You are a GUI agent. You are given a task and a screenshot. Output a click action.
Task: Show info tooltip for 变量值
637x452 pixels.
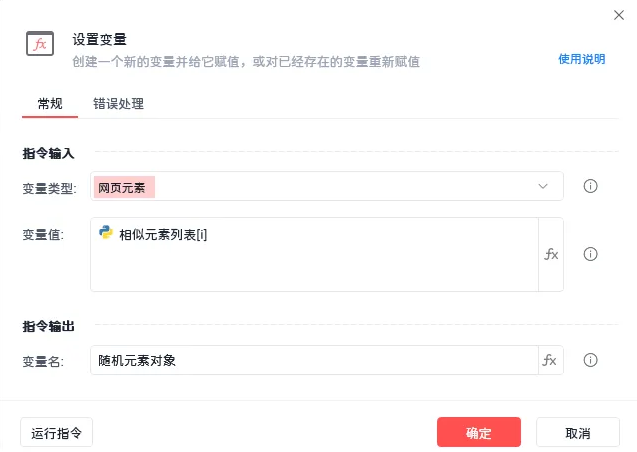pyautogui.click(x=590, y=254)
